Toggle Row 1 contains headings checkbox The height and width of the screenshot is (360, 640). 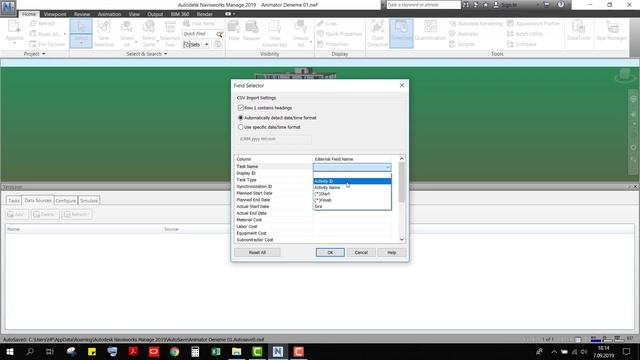240,108
